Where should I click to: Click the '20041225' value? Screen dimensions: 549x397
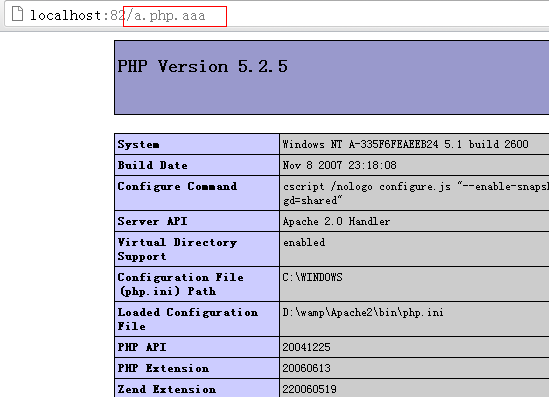coord(306,347)
